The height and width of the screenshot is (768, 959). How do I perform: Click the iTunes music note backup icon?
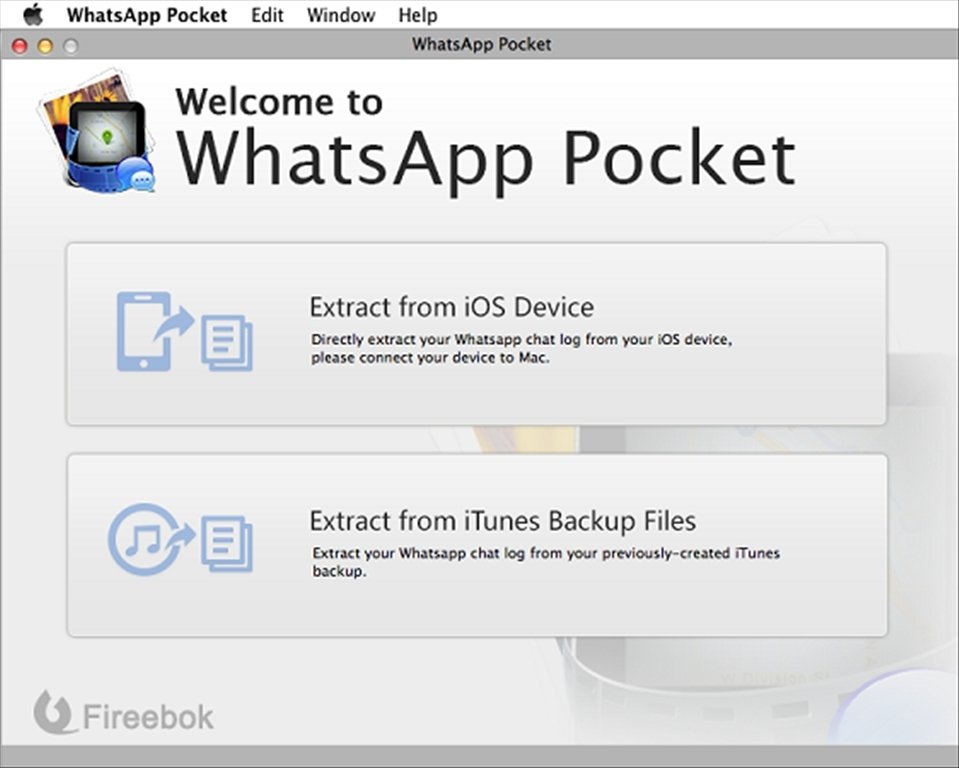180,539
